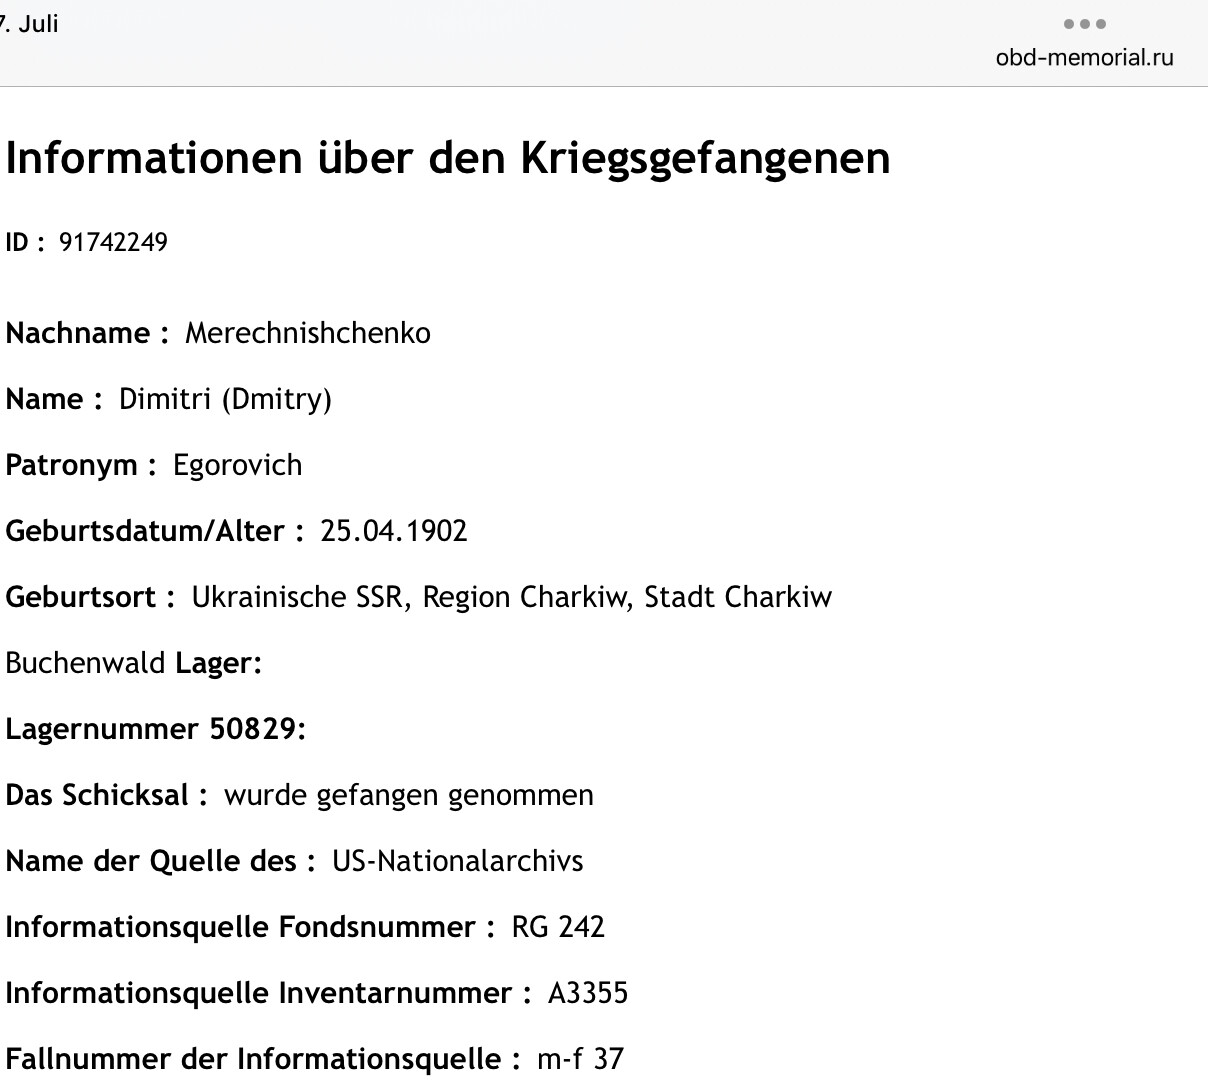Click the Fallnummer der Informationsquelle label
This screenshot has height=1081, width=1208.
coord(264,1059)
